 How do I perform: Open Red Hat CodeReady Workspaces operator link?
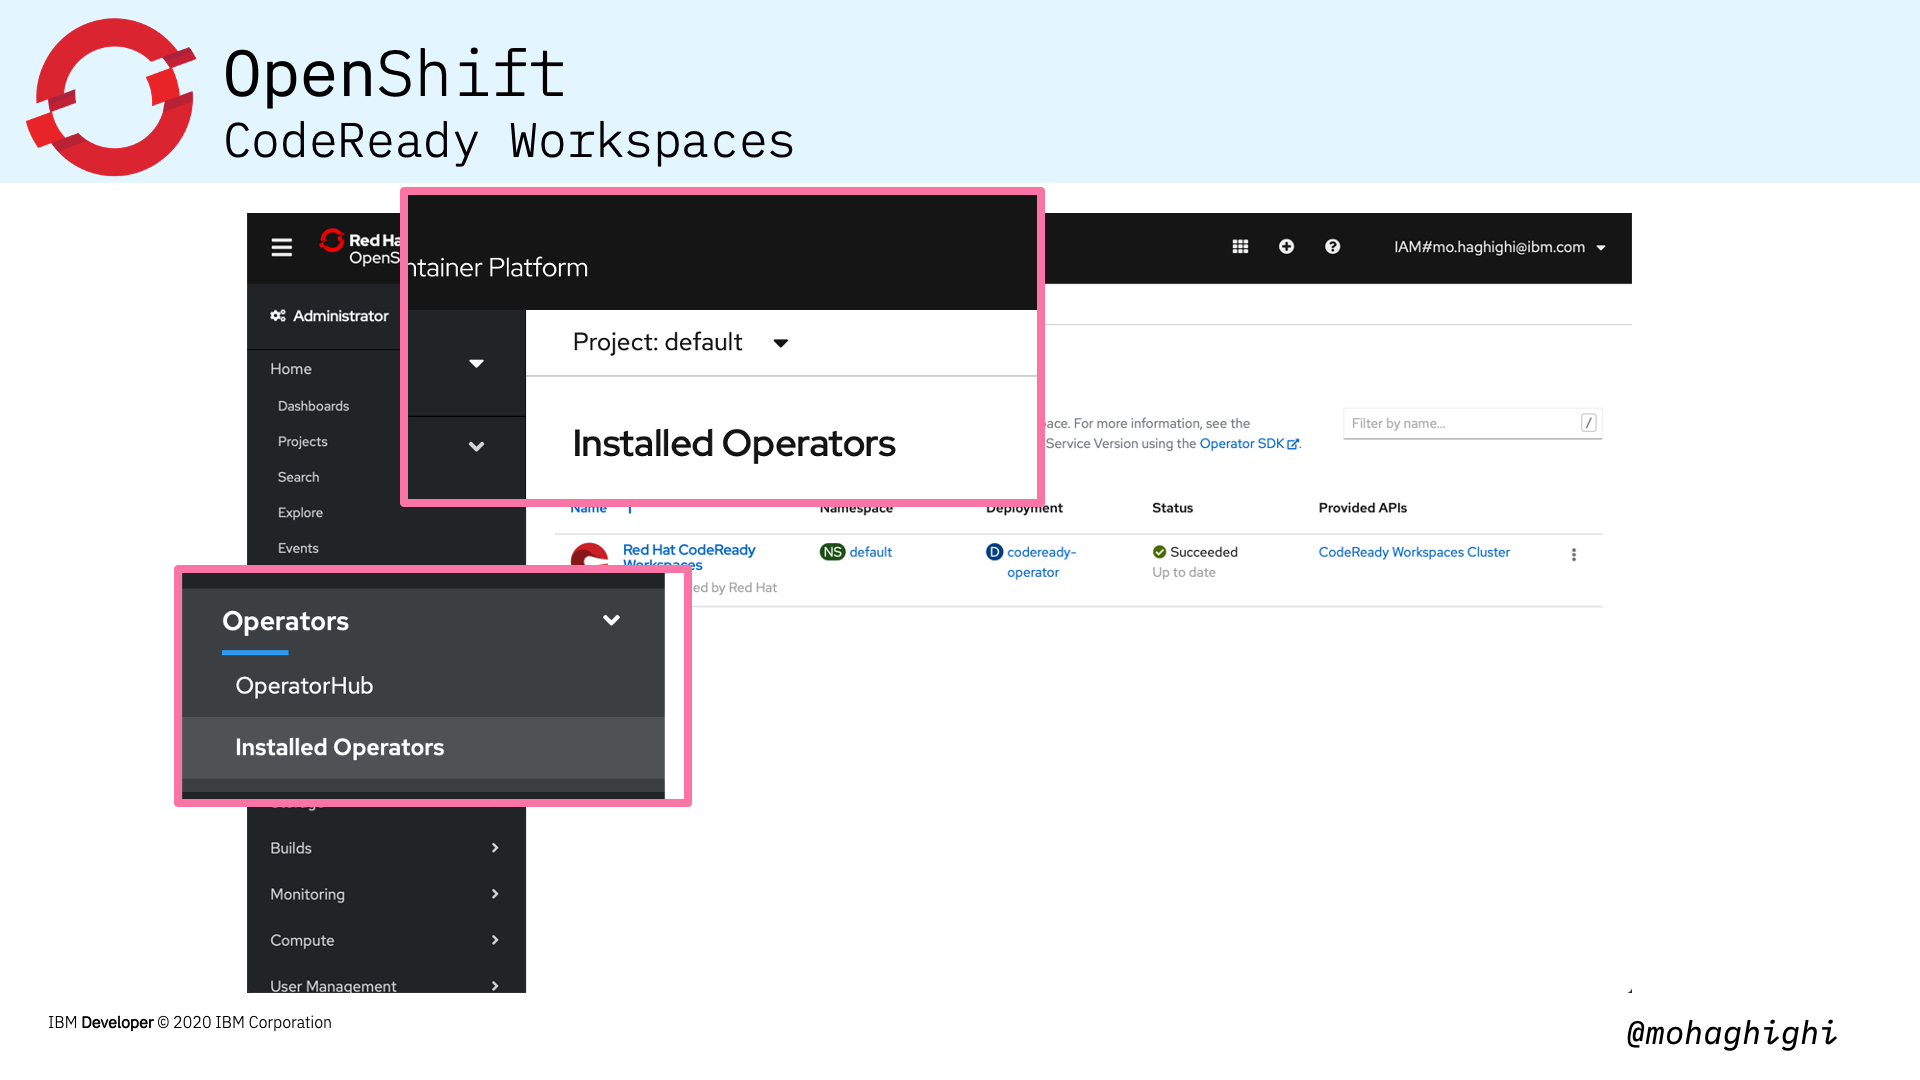pyautogui.click(x=689, y=556)
